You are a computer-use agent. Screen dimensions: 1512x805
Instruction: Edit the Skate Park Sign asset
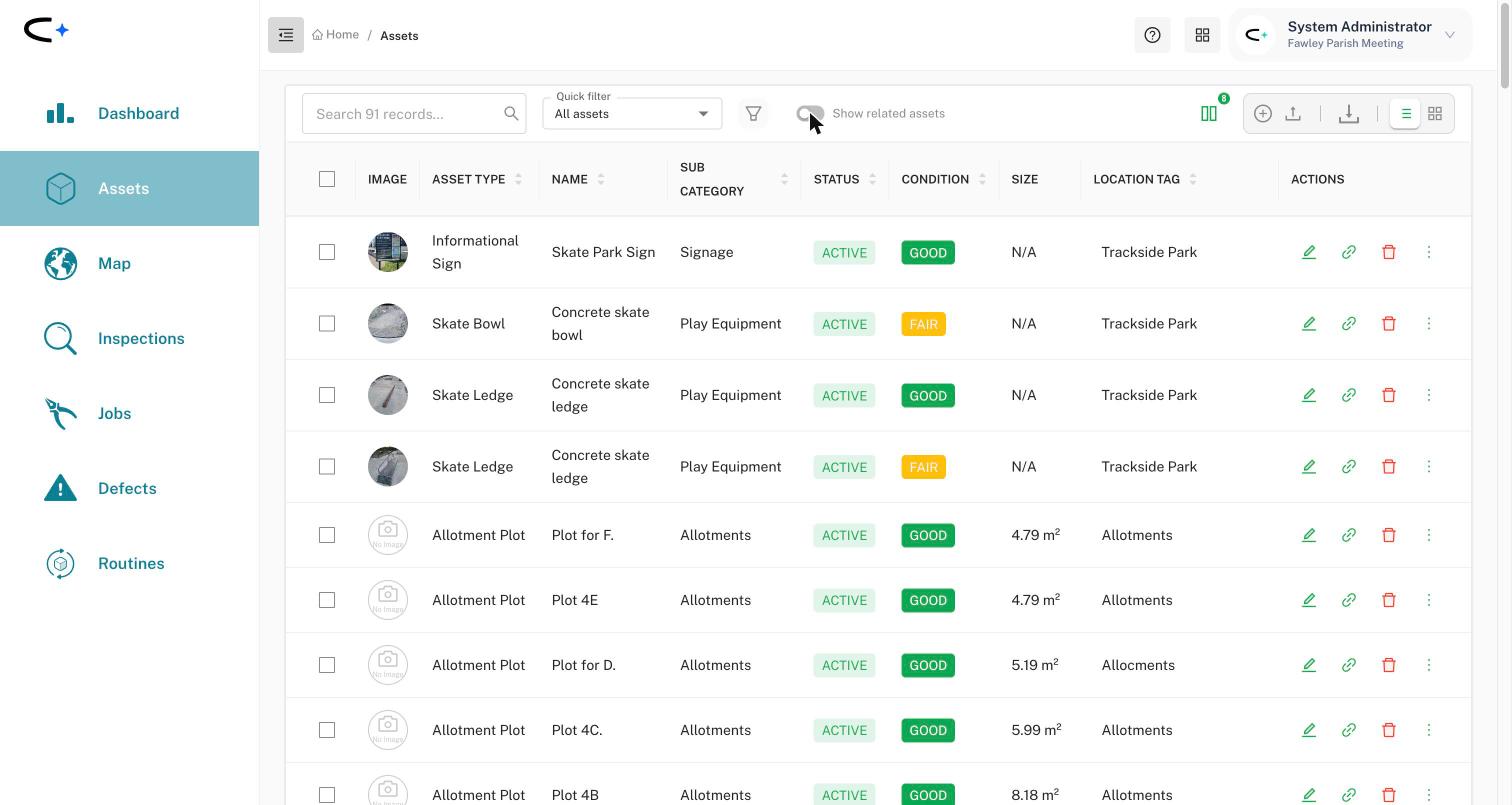(x=1309, y=252)
